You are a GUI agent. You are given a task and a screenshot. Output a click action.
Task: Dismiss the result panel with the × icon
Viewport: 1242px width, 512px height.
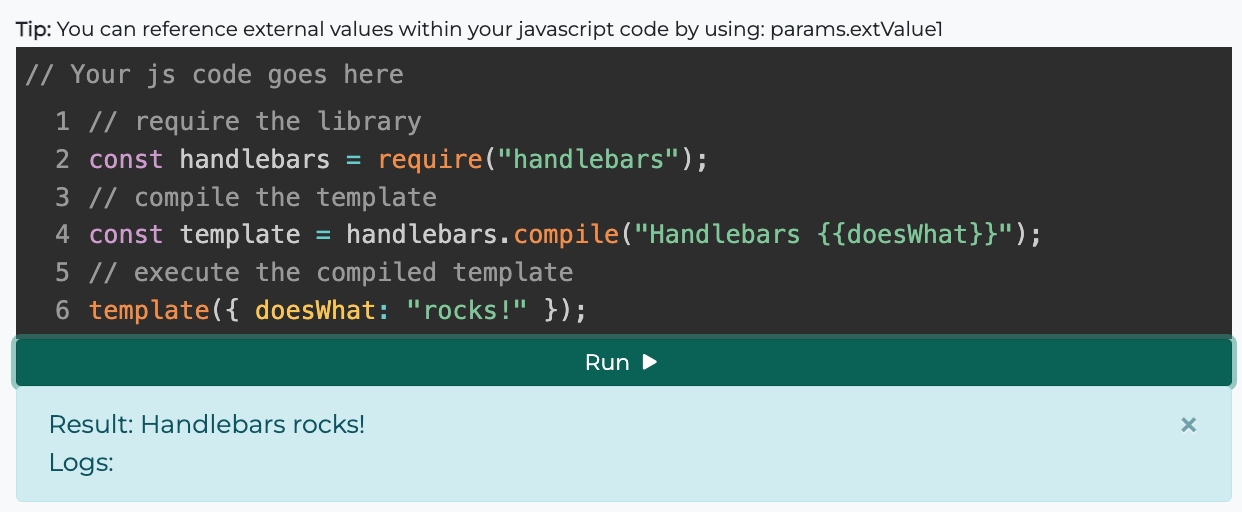(x=1188, y=425)
